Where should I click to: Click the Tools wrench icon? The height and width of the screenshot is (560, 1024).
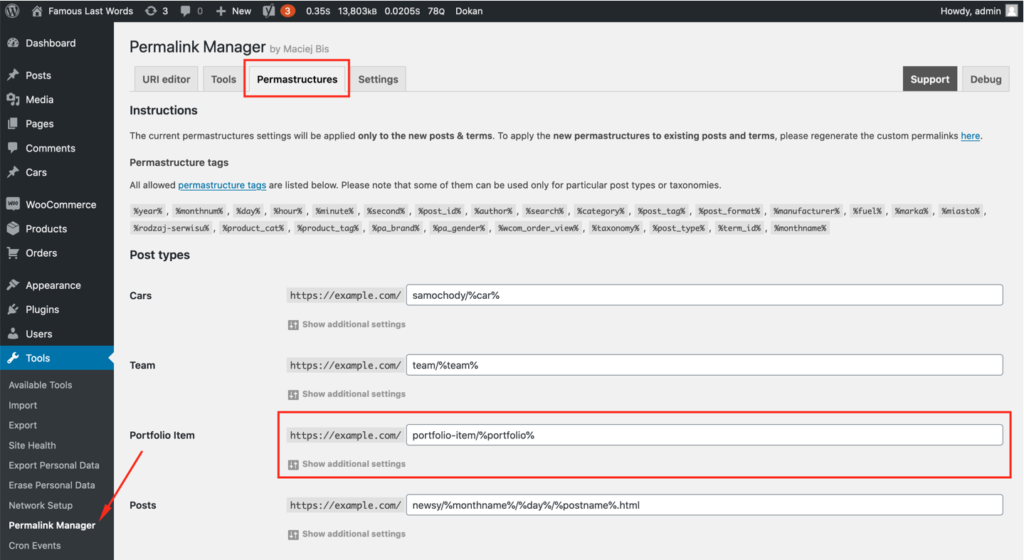12,358
